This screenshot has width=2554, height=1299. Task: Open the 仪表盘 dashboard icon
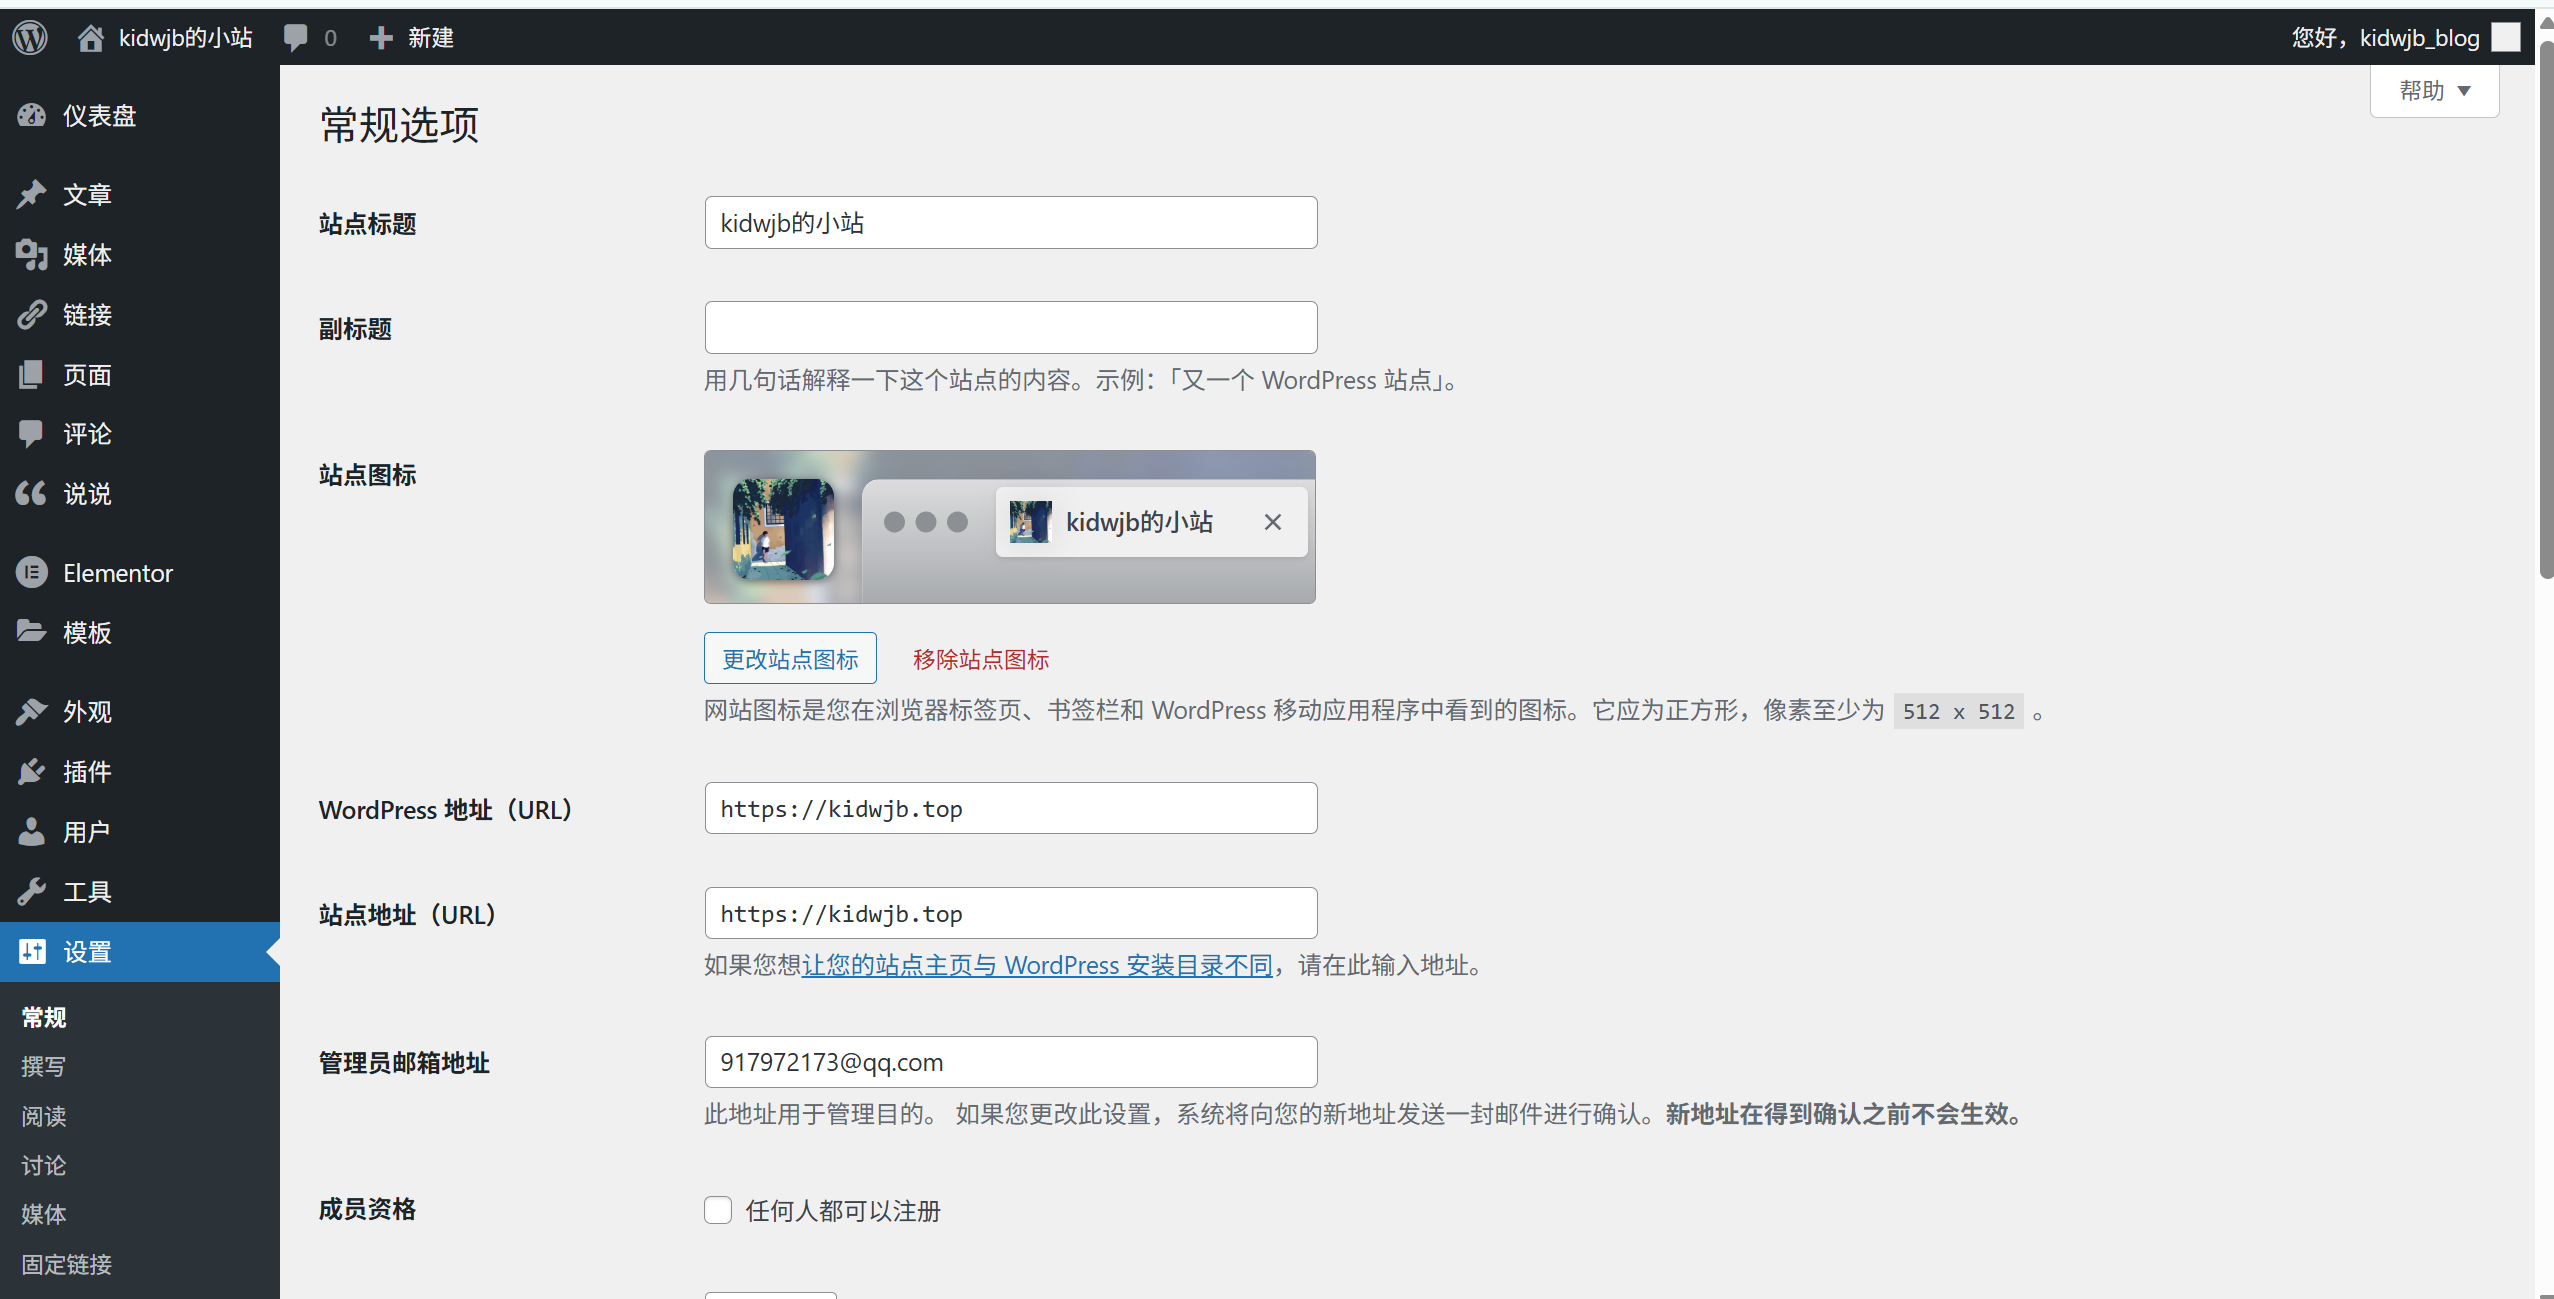[x=31, y=116]
